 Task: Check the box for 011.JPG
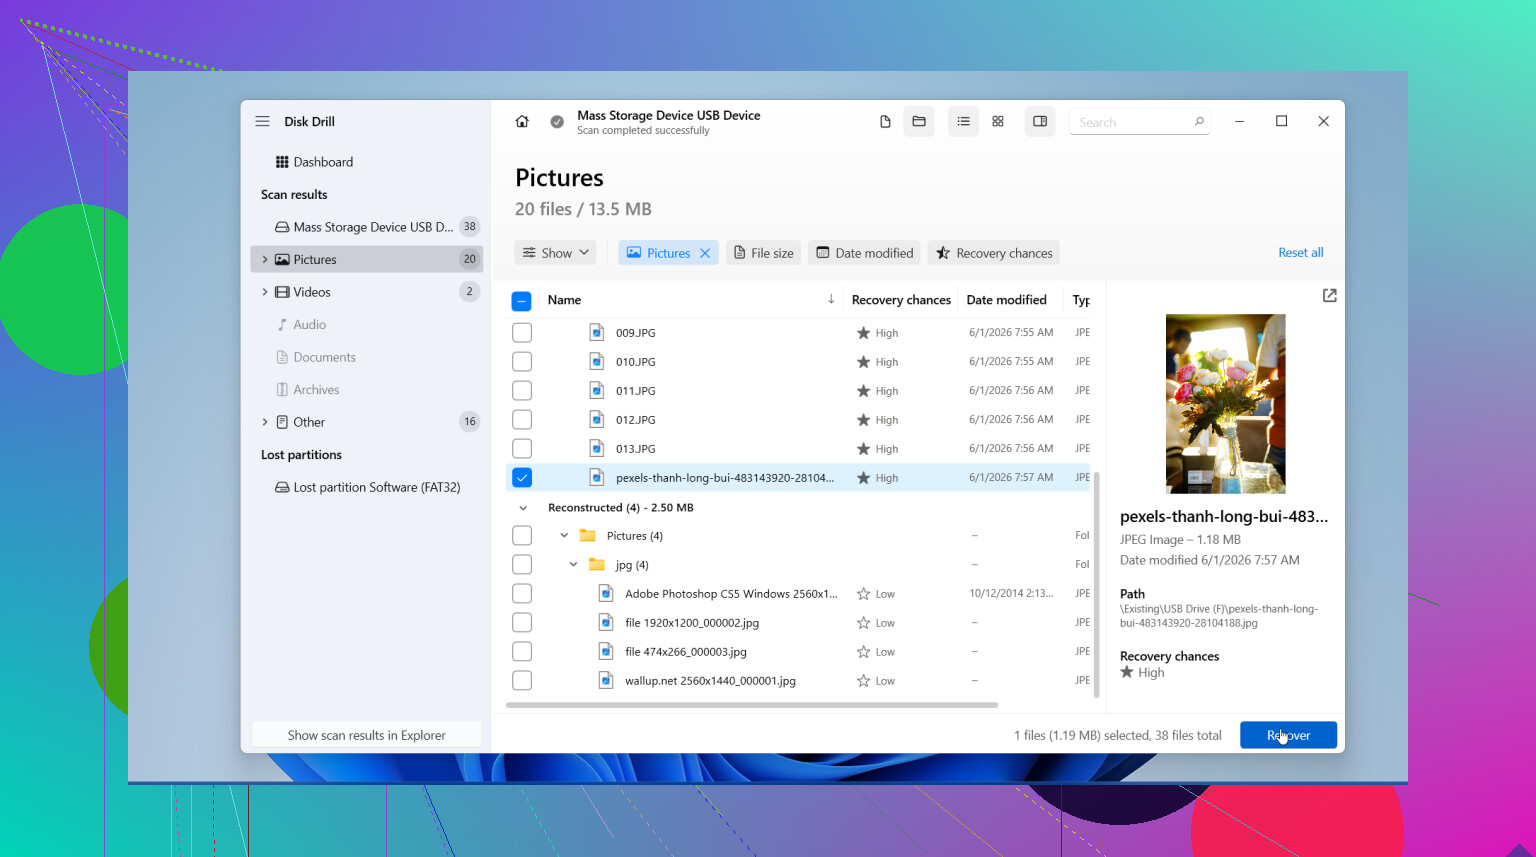(522, 391)
